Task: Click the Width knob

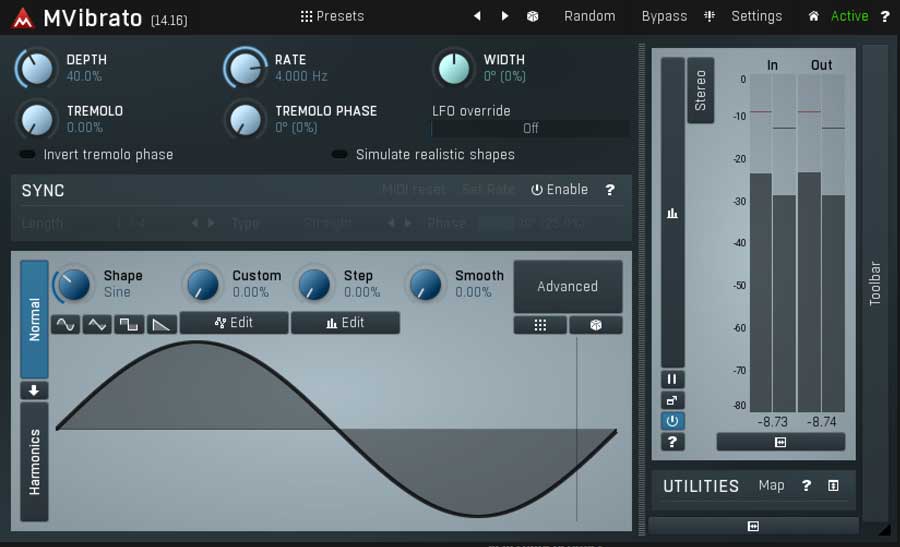Action: click(453, 68)
